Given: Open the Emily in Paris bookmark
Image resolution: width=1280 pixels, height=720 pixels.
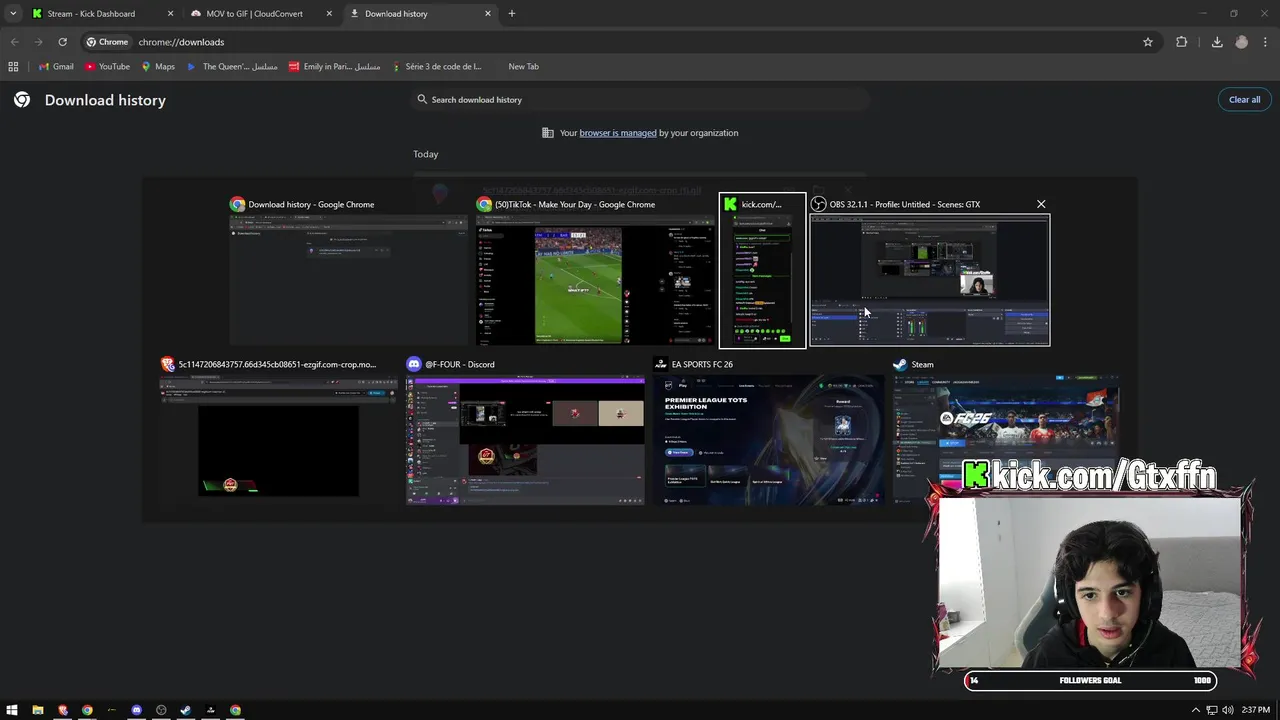Looking at the screenshot, I should point(334,67).
